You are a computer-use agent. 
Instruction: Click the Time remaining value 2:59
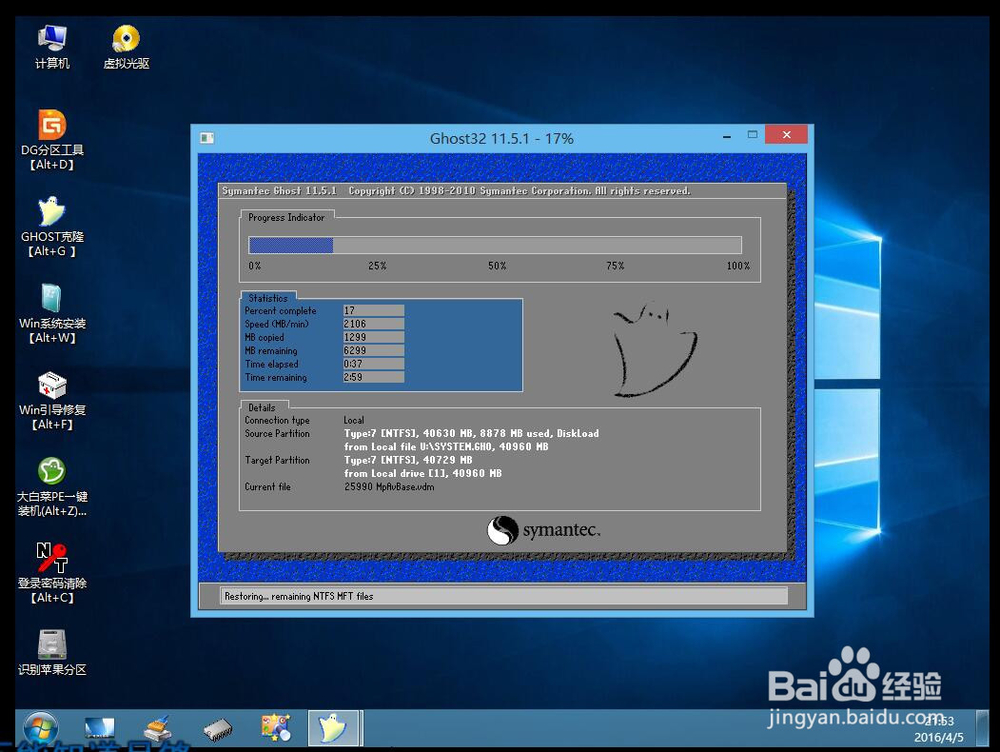(373, 378)
